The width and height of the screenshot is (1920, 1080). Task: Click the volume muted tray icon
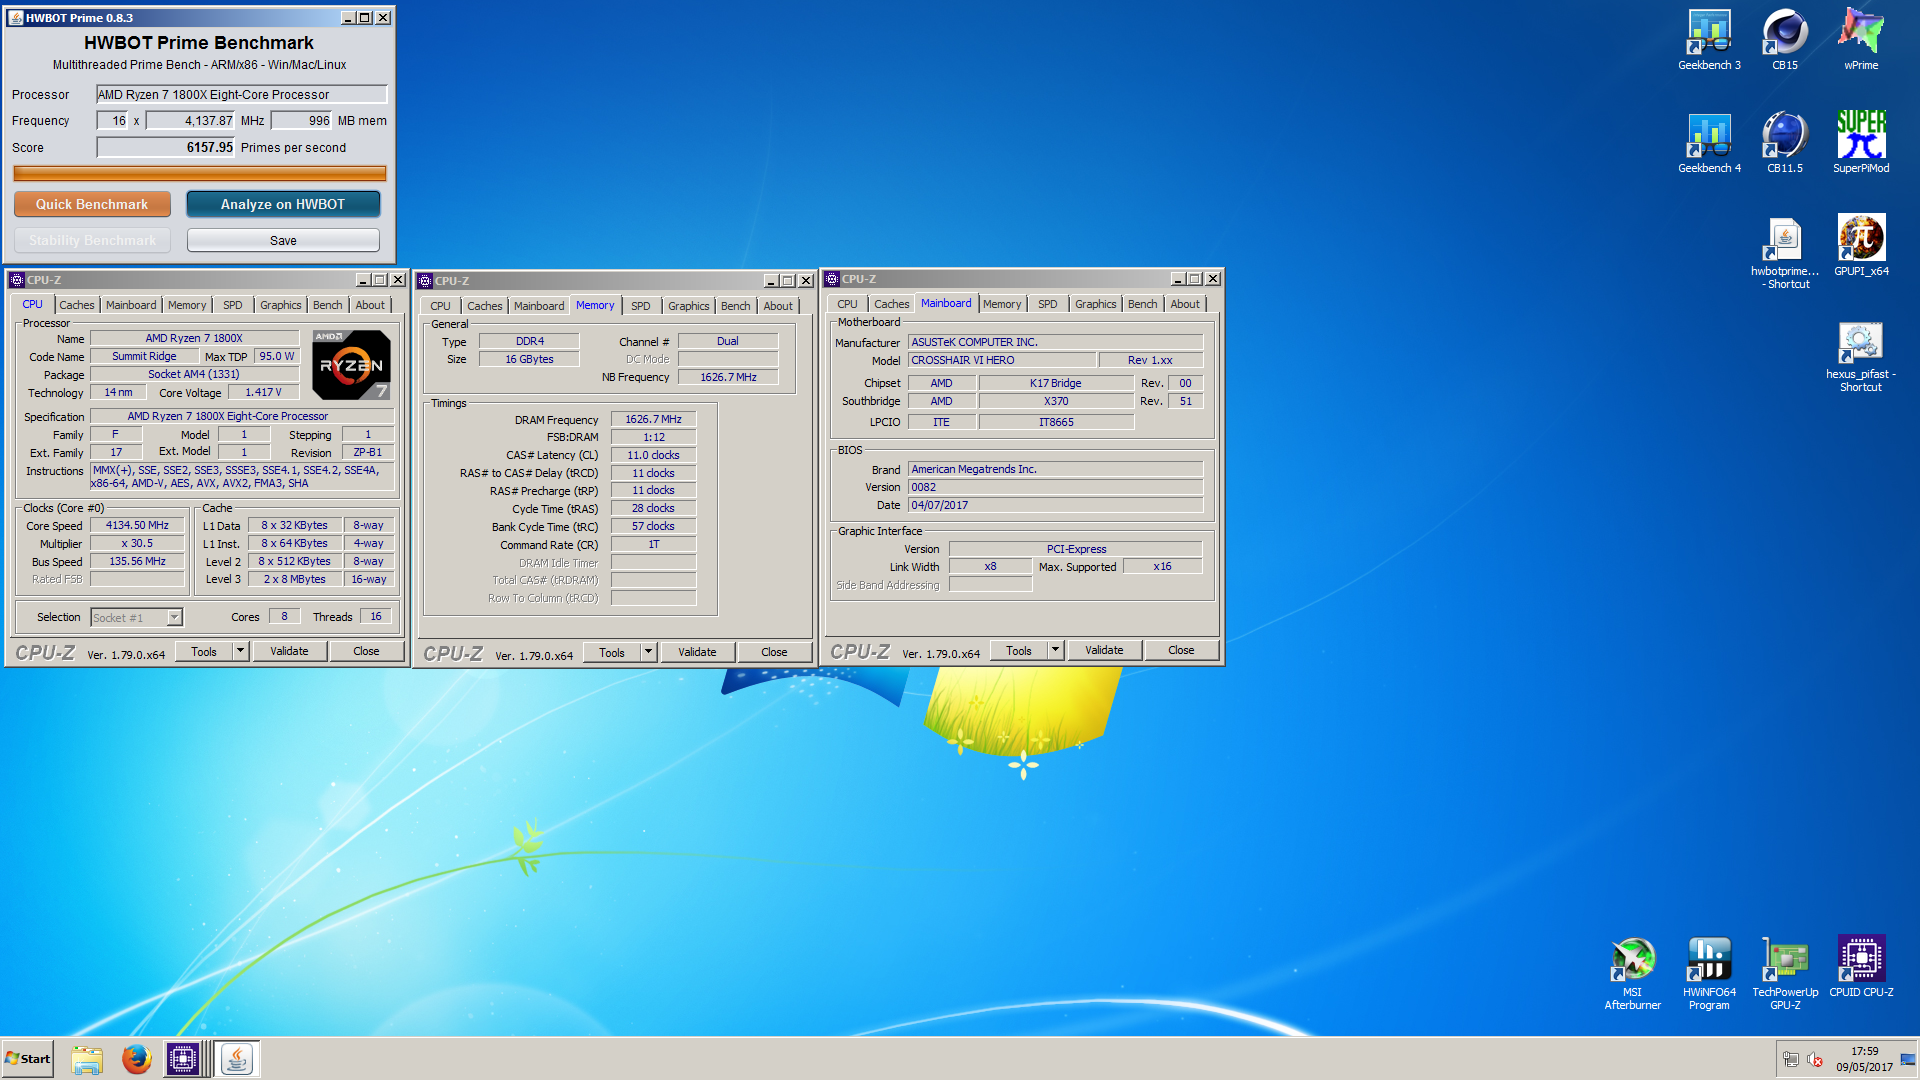tap(1815, 1060)
